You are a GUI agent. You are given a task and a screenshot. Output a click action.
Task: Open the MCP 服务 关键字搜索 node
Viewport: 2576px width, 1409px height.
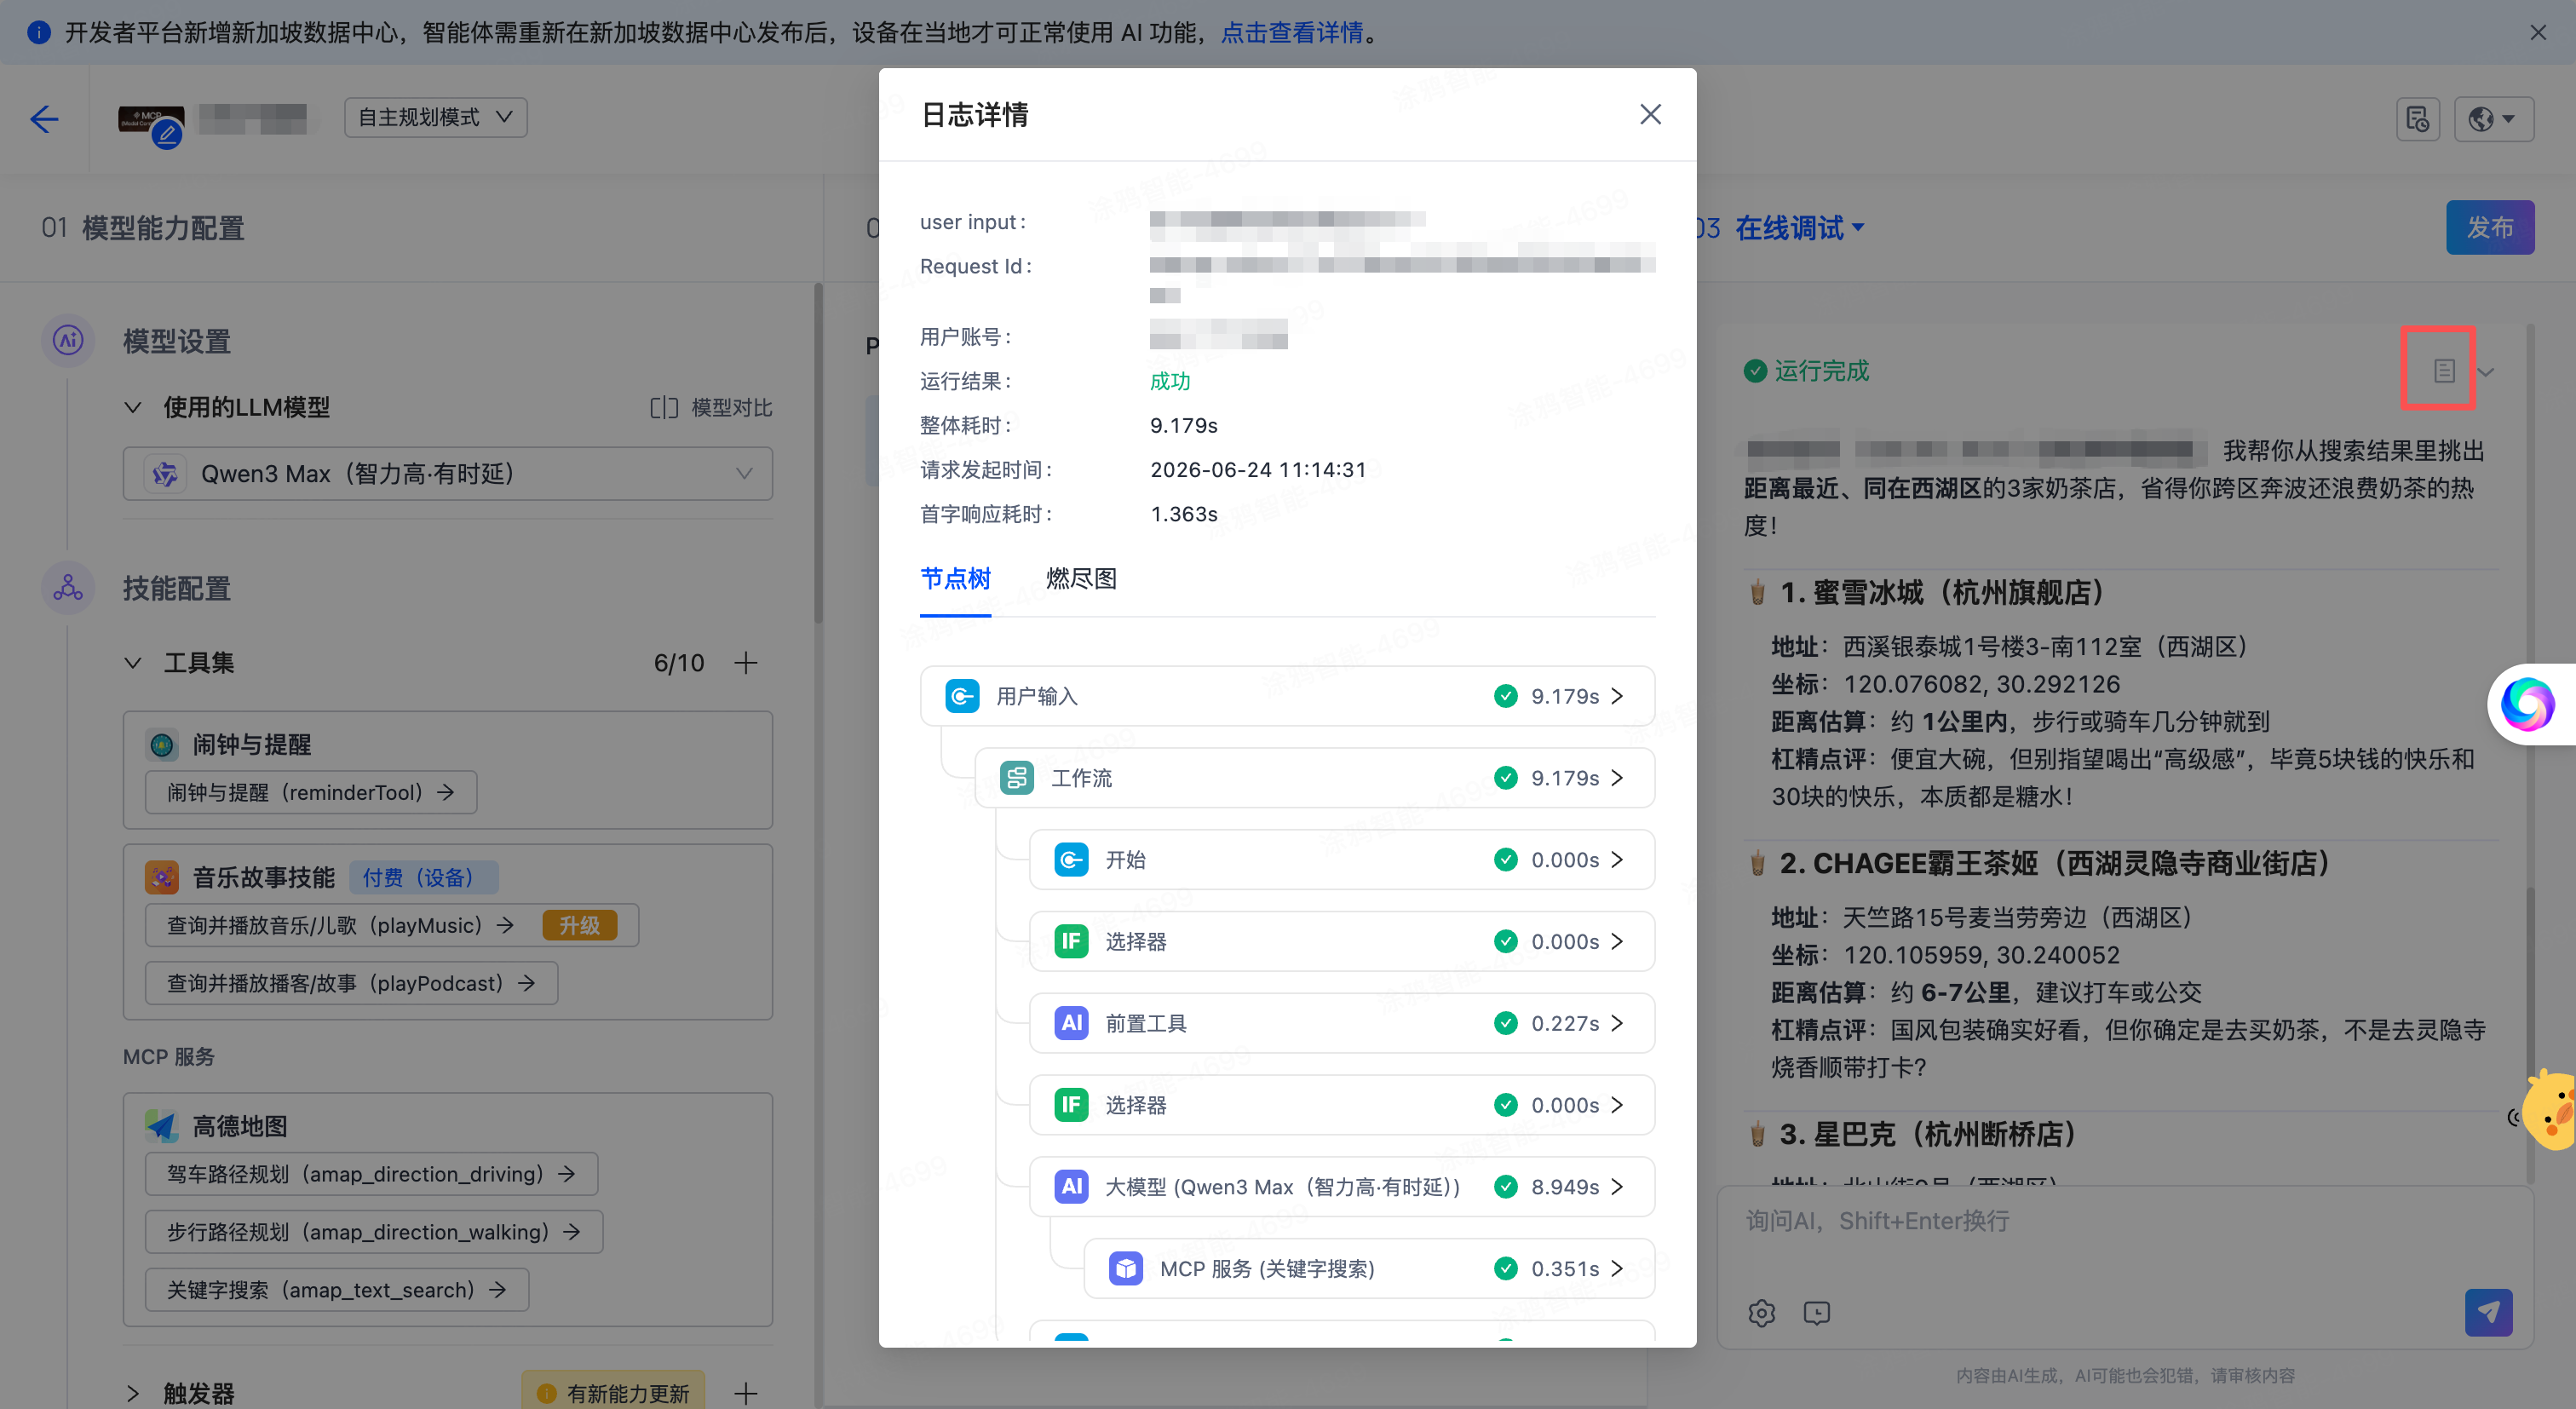(x=1369, y=1269)
